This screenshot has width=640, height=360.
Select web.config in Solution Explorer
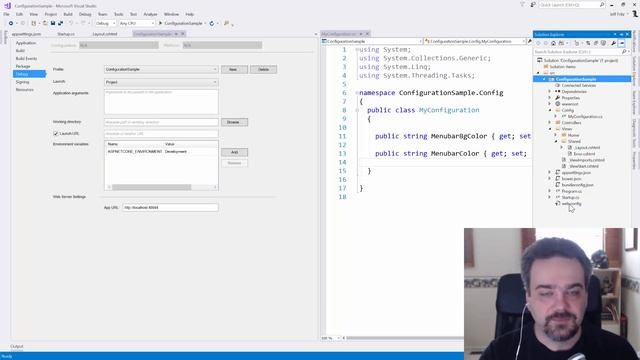(571, 203)
